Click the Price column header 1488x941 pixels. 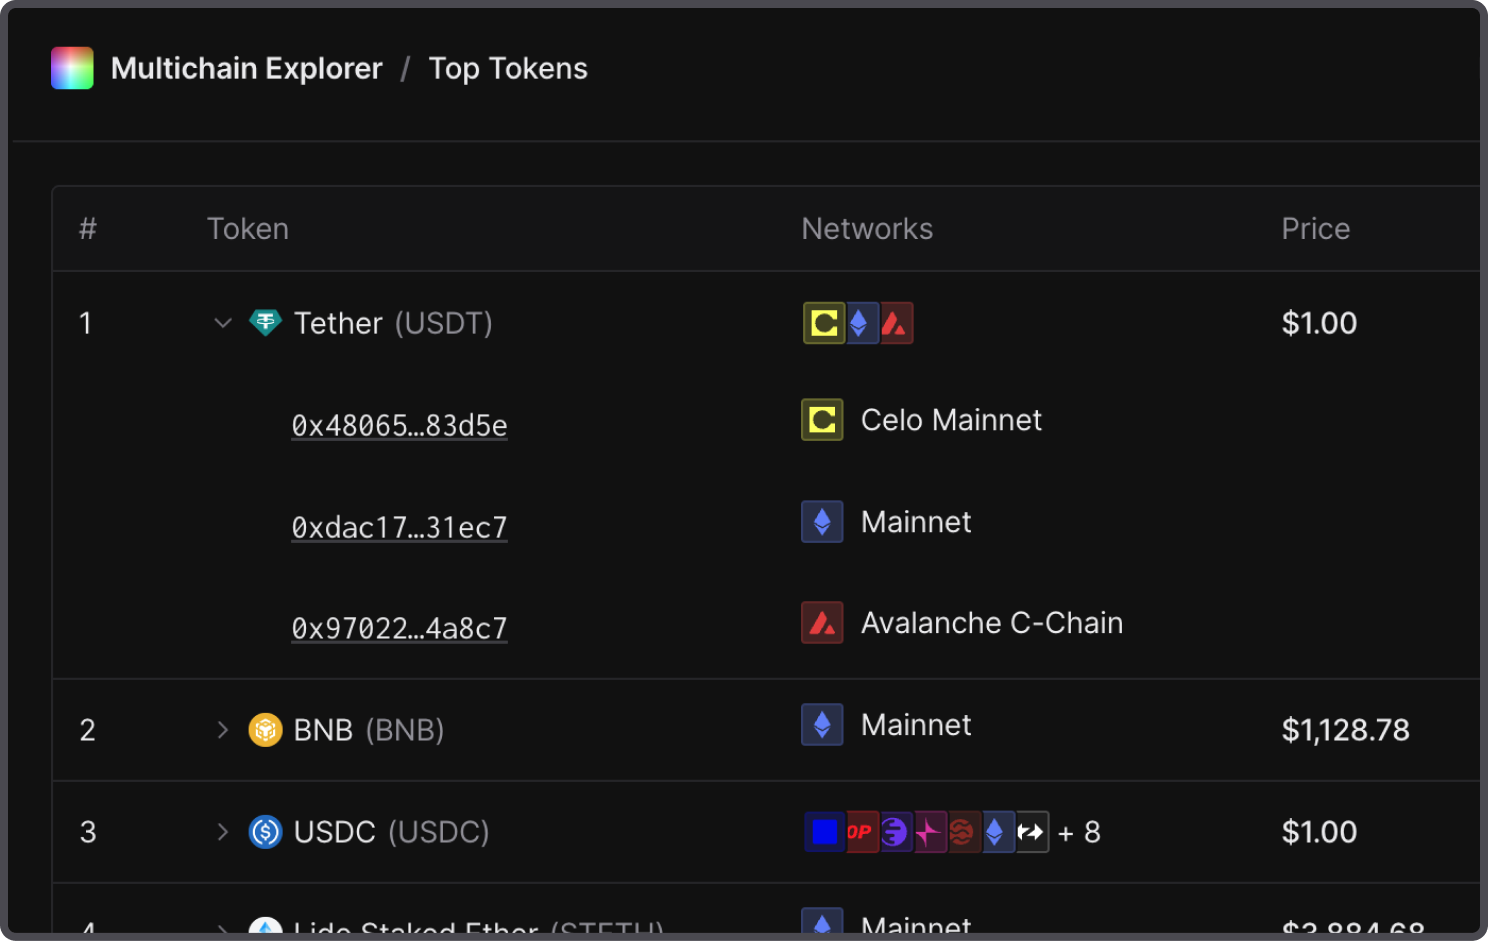tap(1315, 229)
